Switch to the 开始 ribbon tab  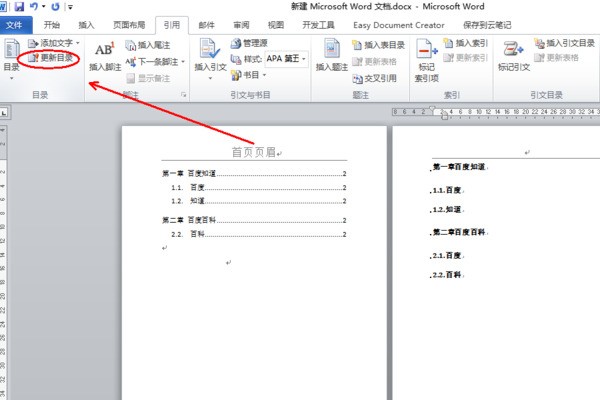coord(51,25)
